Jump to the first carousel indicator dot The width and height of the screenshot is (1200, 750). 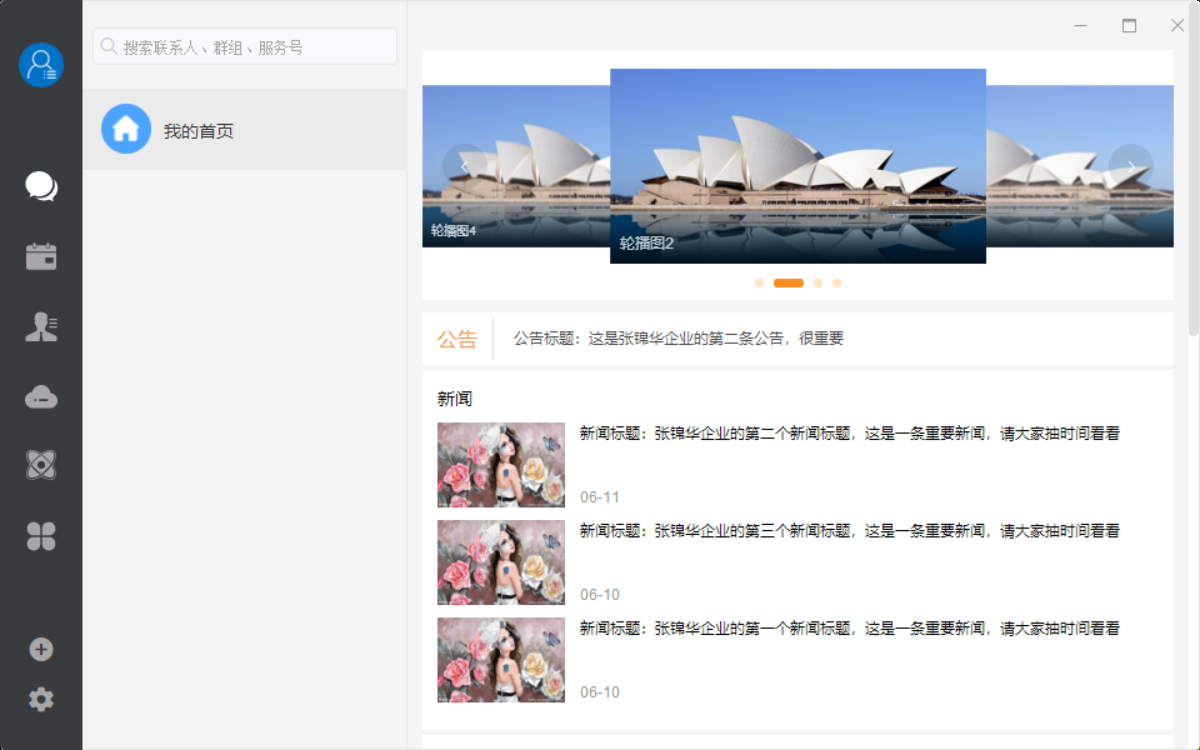760,283
